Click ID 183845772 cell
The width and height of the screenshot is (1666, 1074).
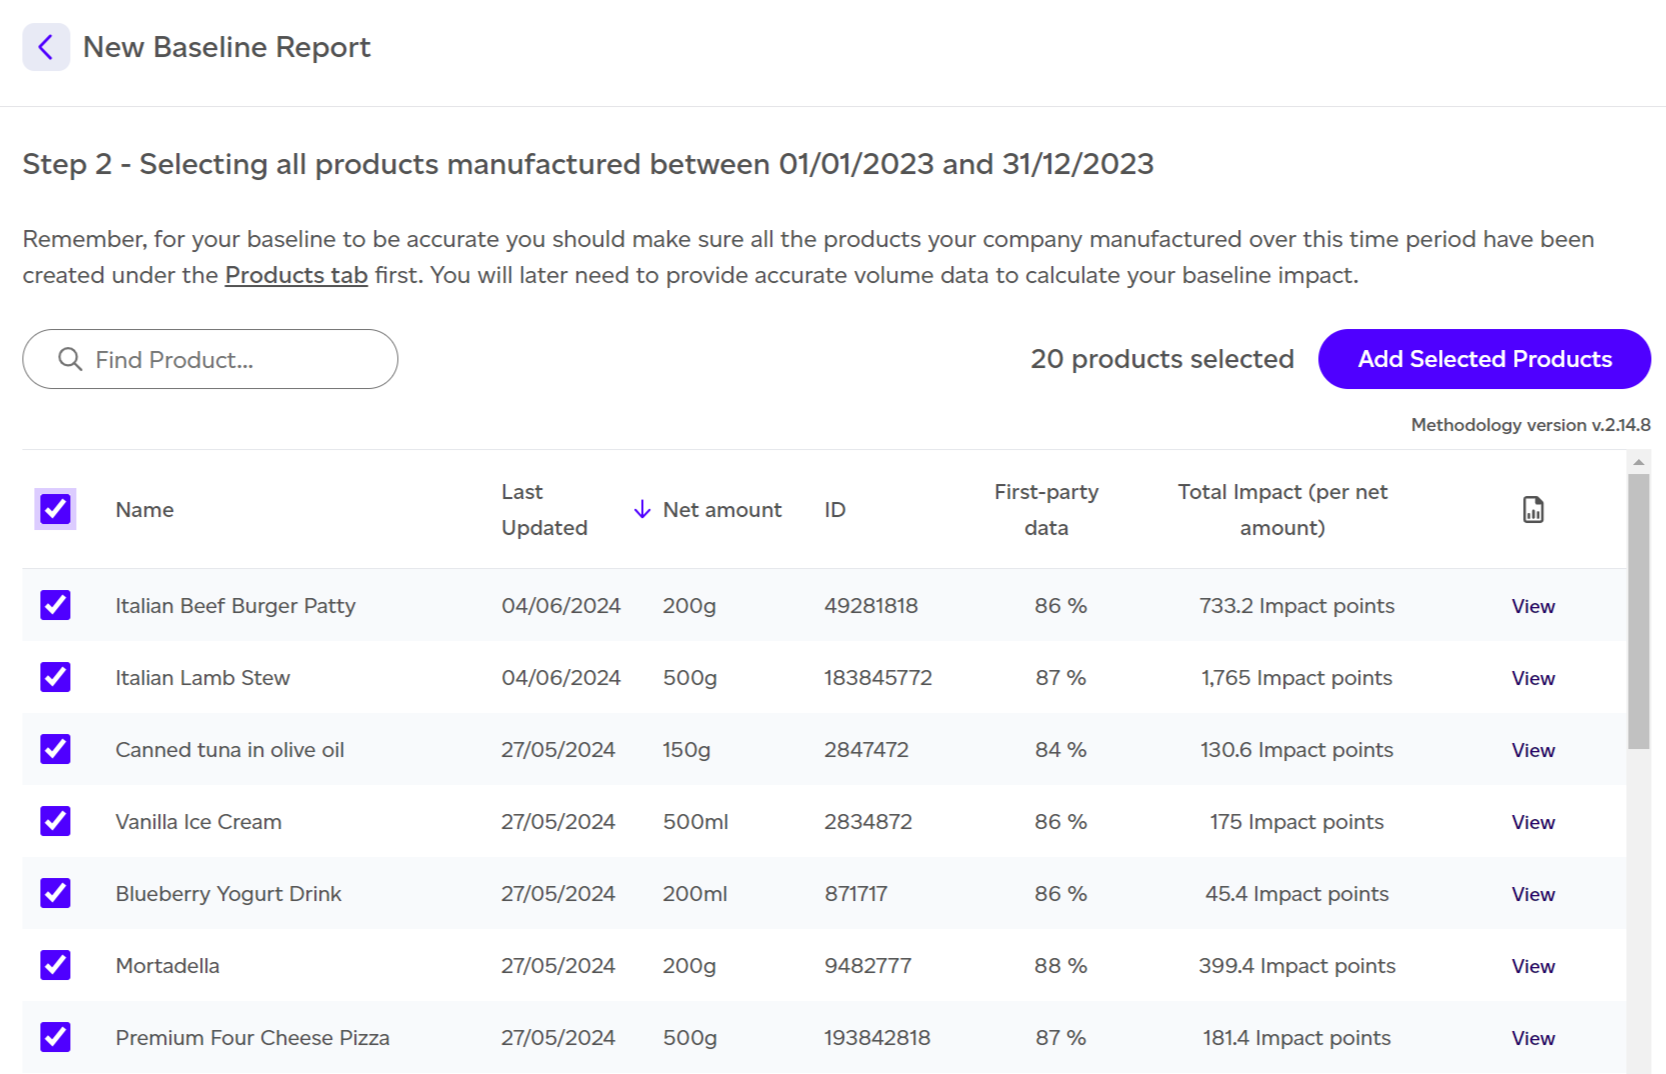pos(878,678)
